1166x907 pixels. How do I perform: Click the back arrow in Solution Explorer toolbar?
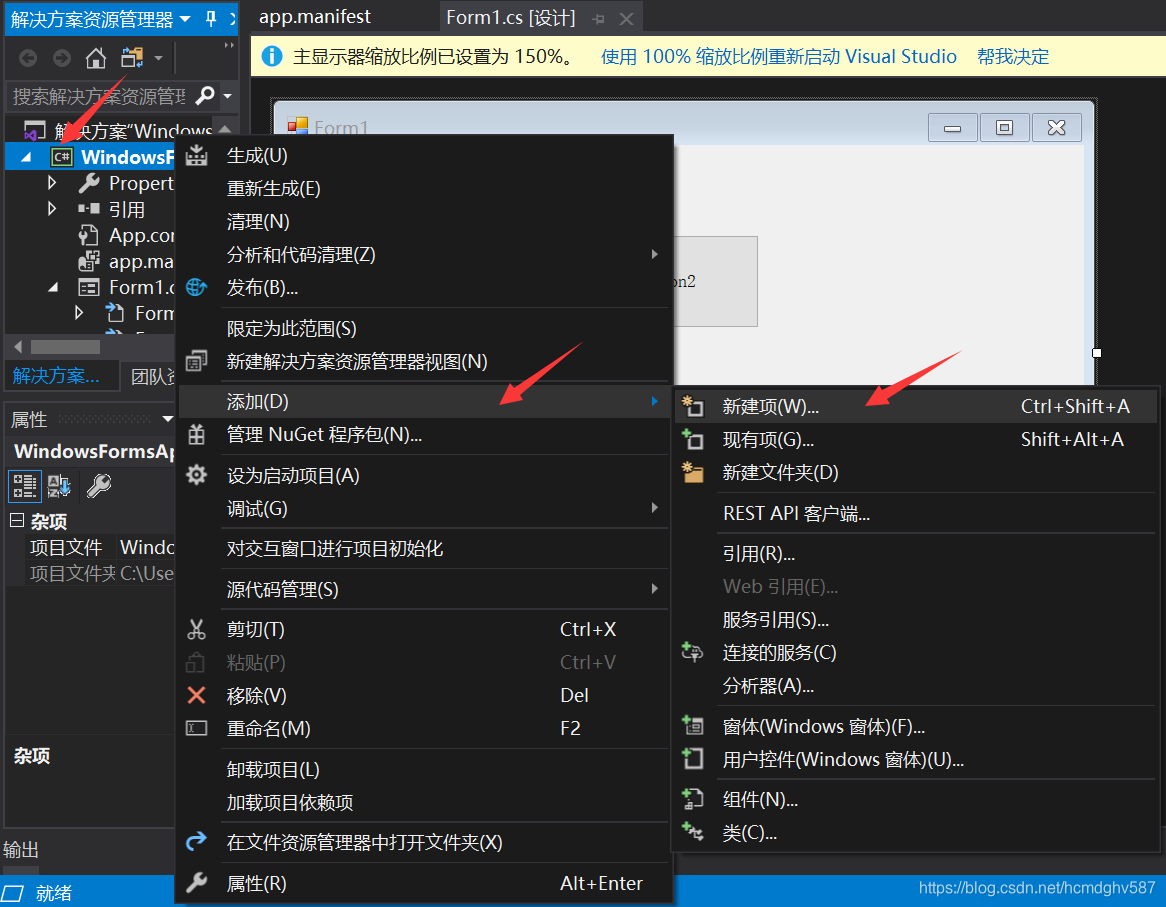tap(28, 58)
